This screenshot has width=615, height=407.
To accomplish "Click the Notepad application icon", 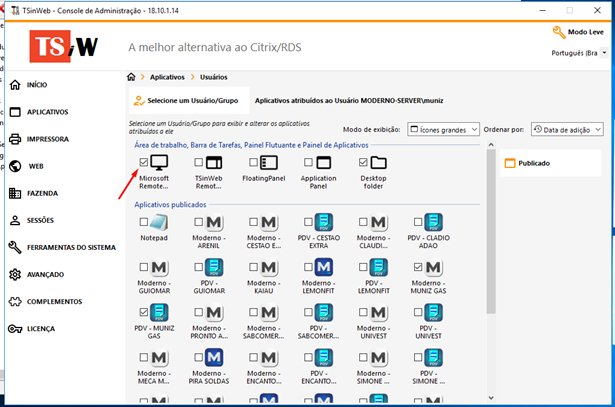I will tap(159, 222).
